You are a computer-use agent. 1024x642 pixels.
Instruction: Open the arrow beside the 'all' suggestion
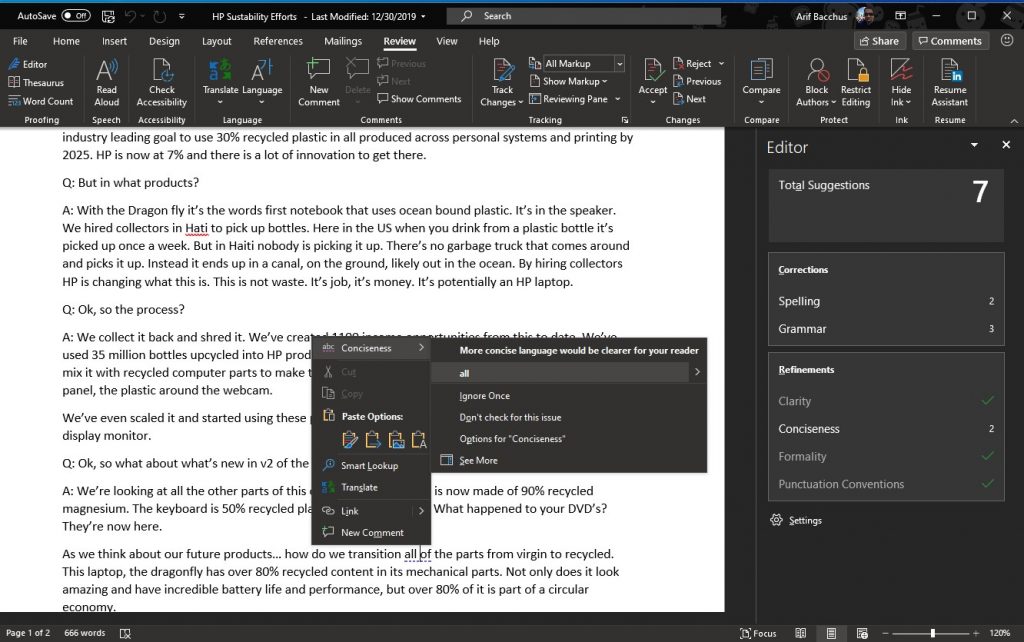[697, 372]
